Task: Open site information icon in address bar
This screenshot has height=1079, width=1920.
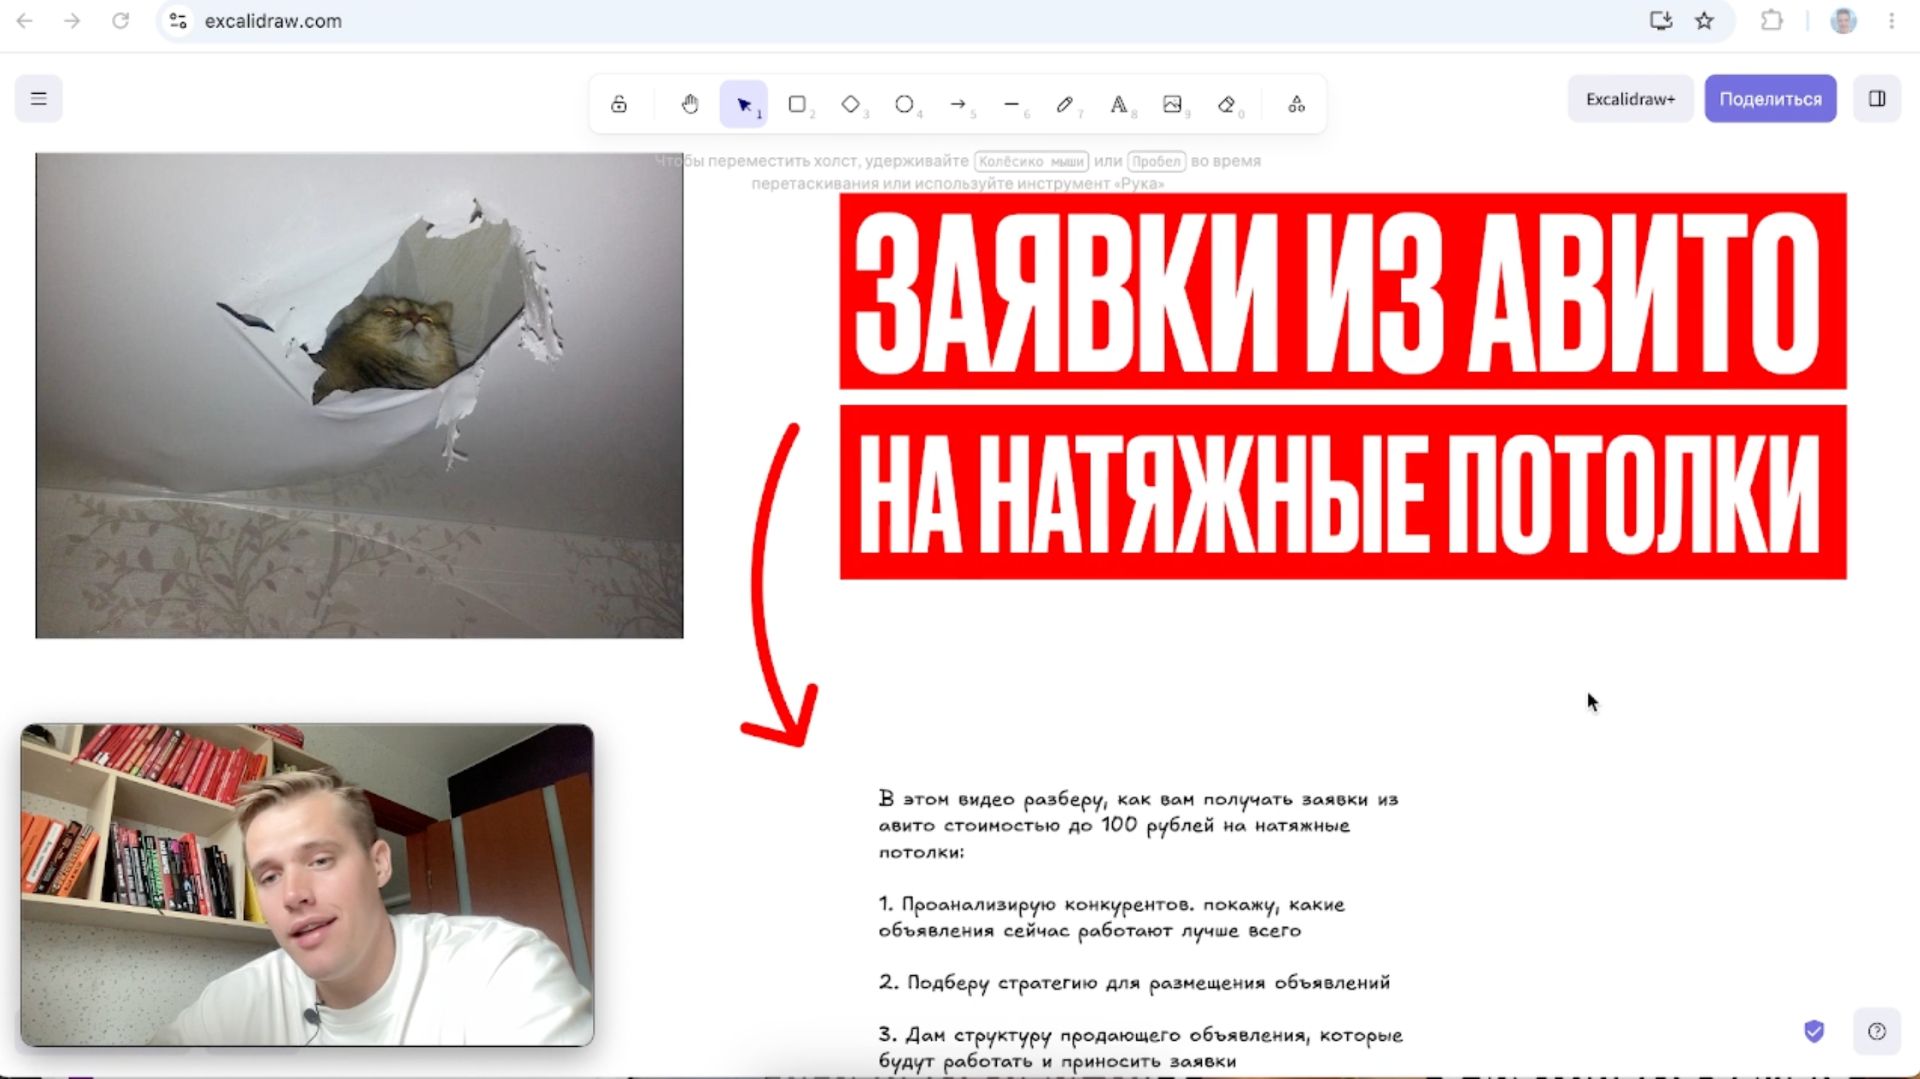Action: 178,20
